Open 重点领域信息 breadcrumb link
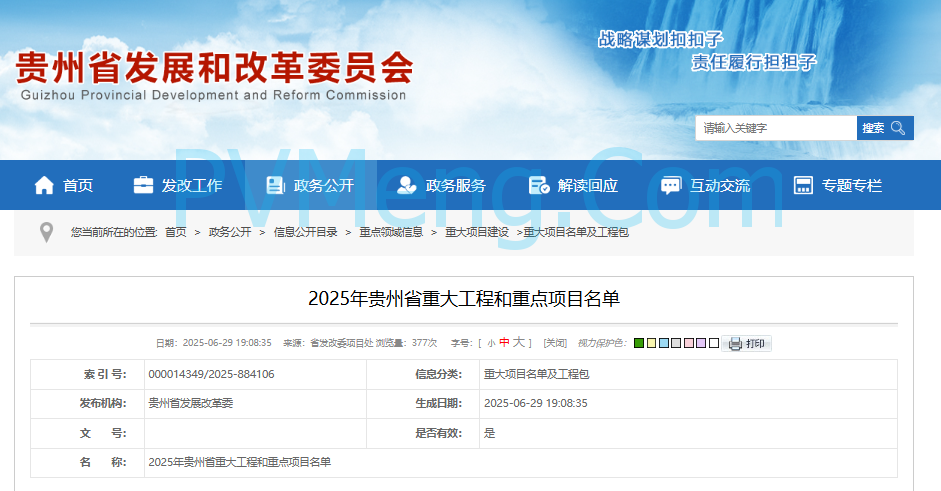The height and width of the screenshot is (491, 941). pyautogui.click(x=391, y=232)
